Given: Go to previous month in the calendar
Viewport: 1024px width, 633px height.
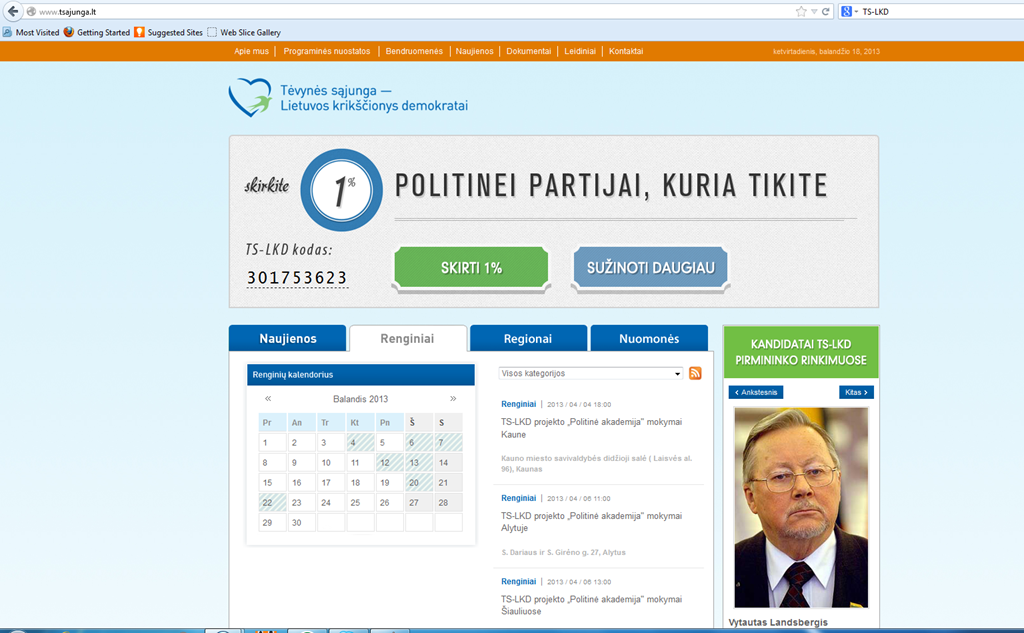Looking at the screenshot, I should [268, 399].
